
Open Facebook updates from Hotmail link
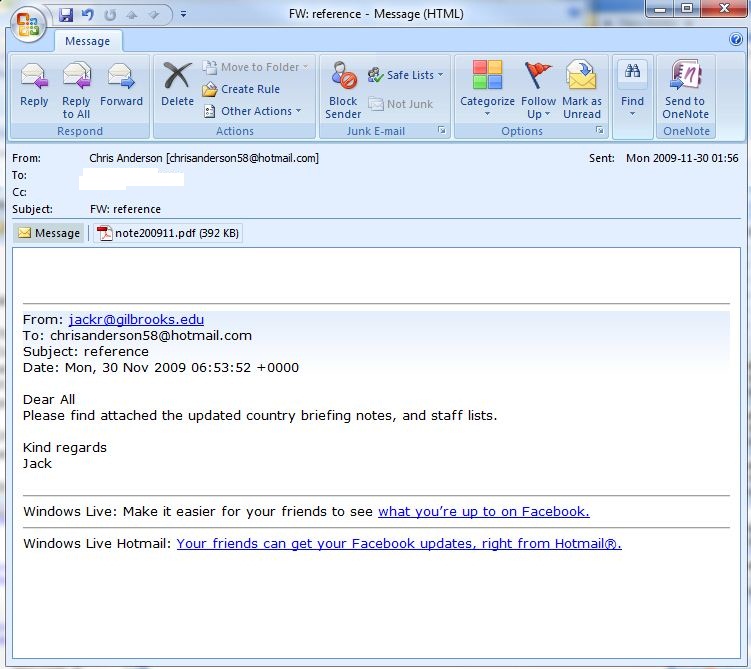point(399,544)
